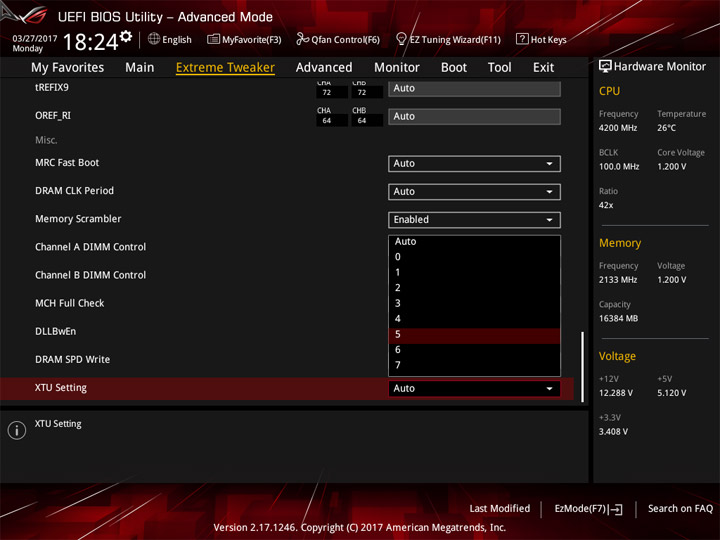
Task: Click Last Modified at the bottom
Action: [x=500, y=508]
